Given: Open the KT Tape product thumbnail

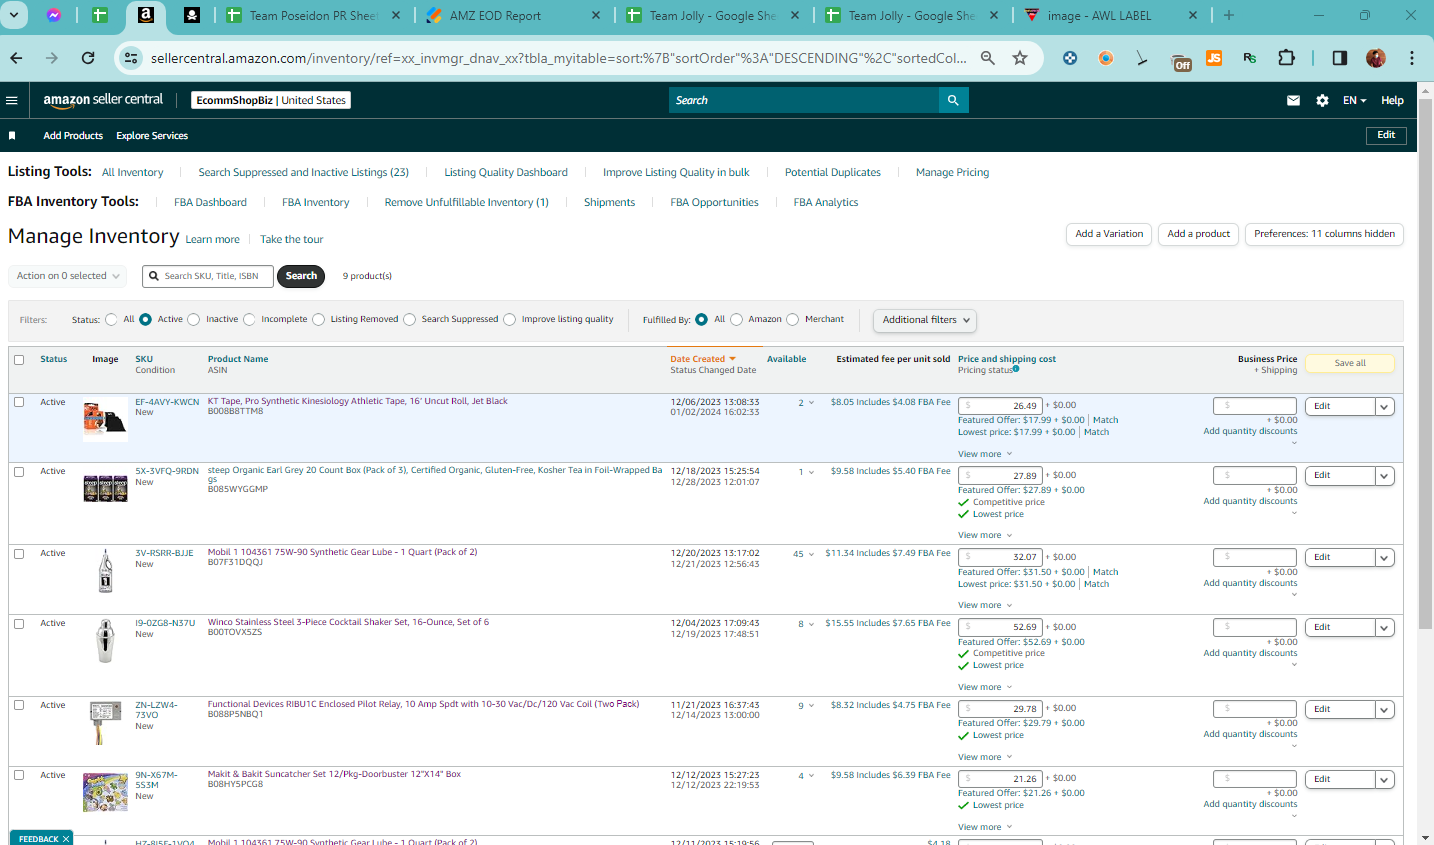Looking at the screenshot, I should [105, 421].
